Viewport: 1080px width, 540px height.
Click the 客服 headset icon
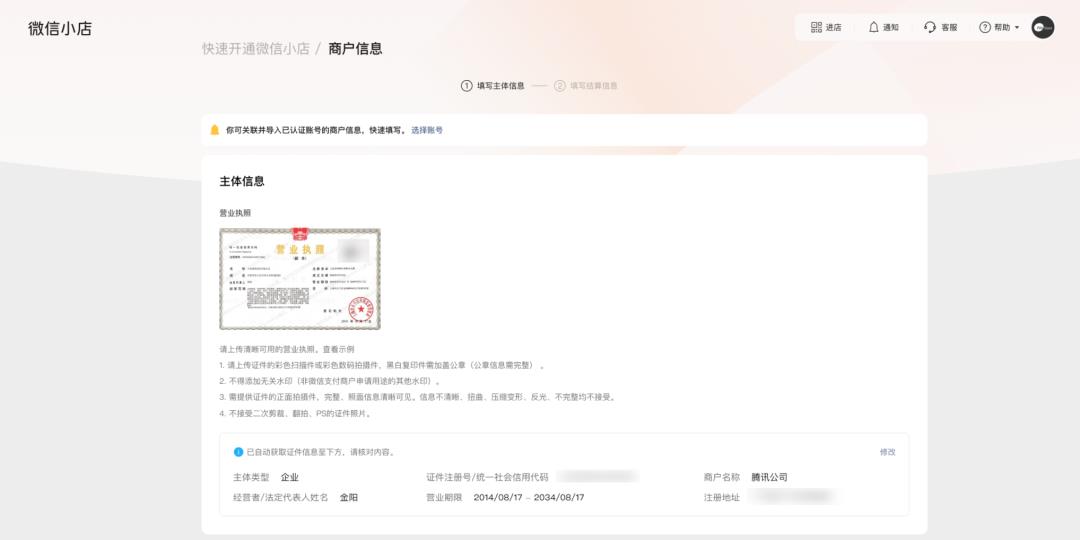tap(930, 28)
